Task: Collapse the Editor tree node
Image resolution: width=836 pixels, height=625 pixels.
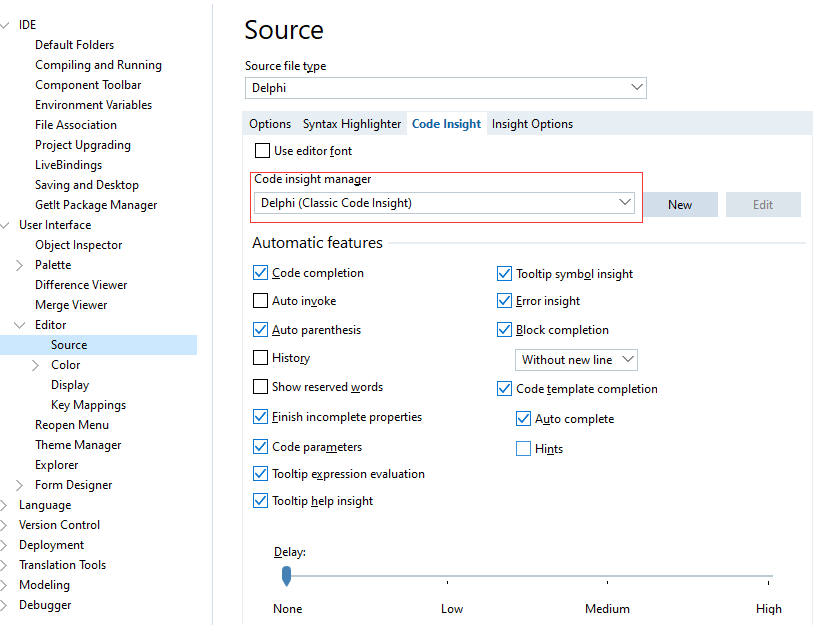Action: 20,325
